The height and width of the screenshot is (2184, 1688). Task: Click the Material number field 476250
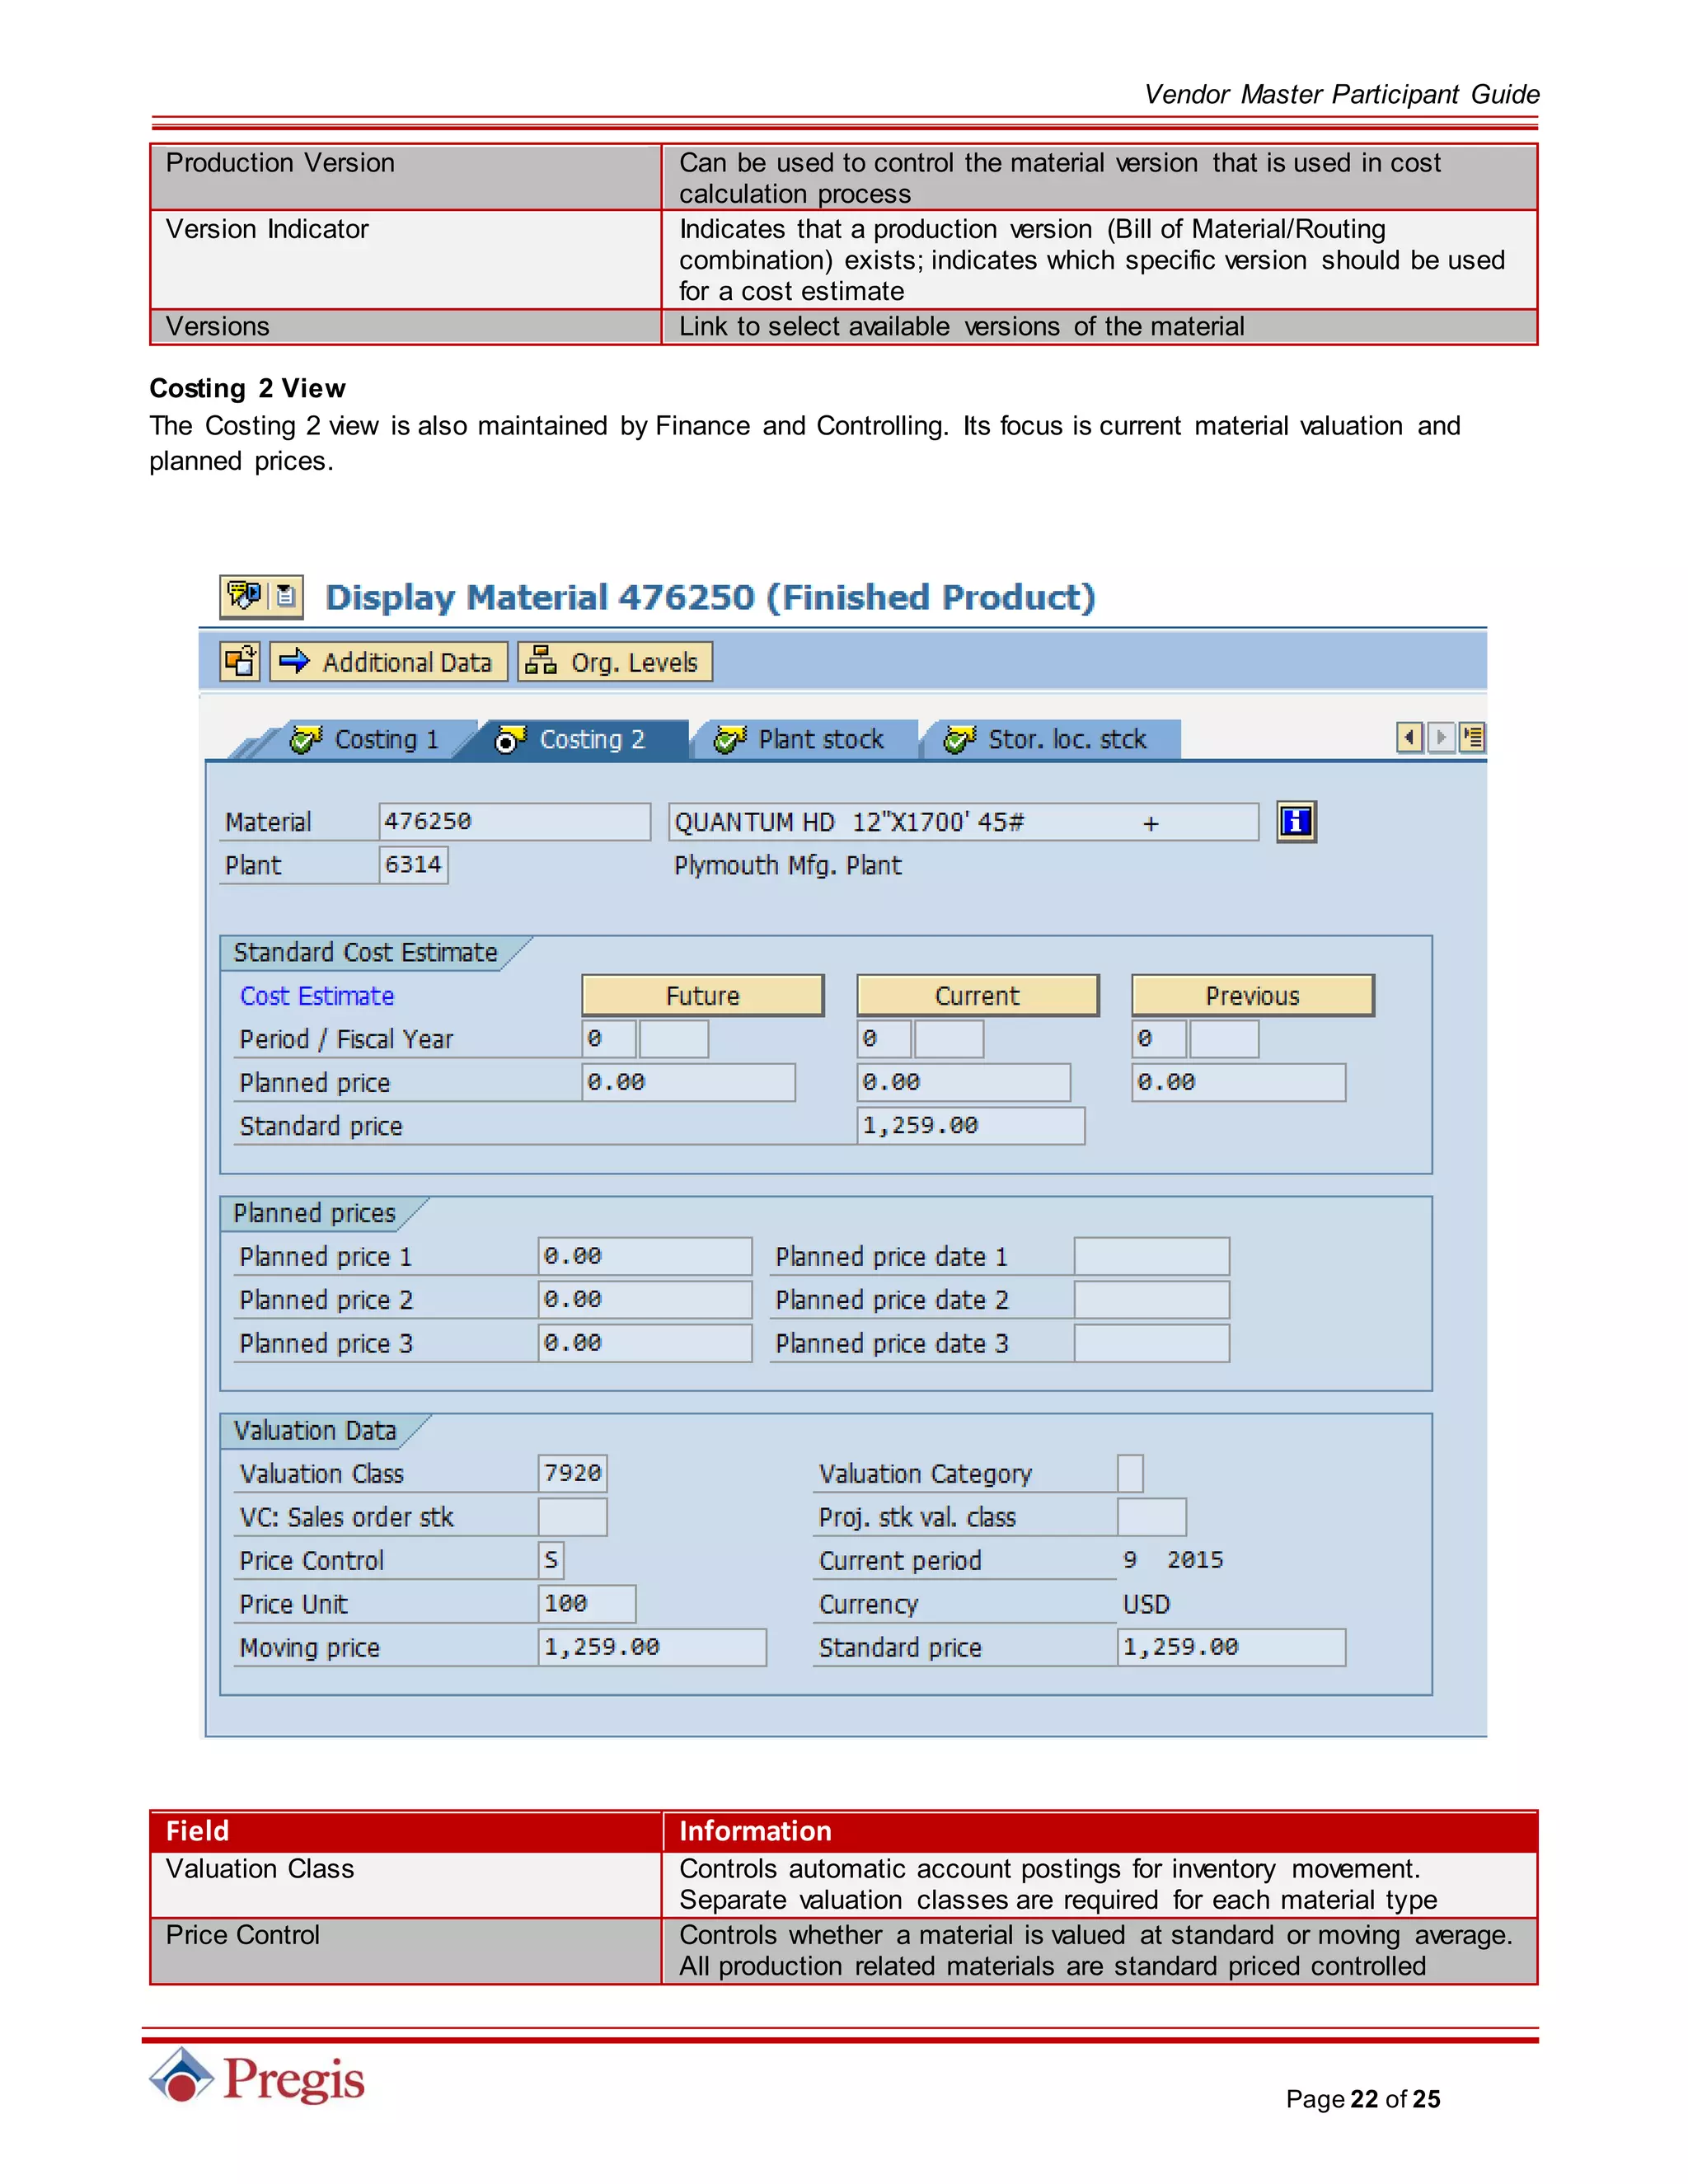[x=514, y=821]
